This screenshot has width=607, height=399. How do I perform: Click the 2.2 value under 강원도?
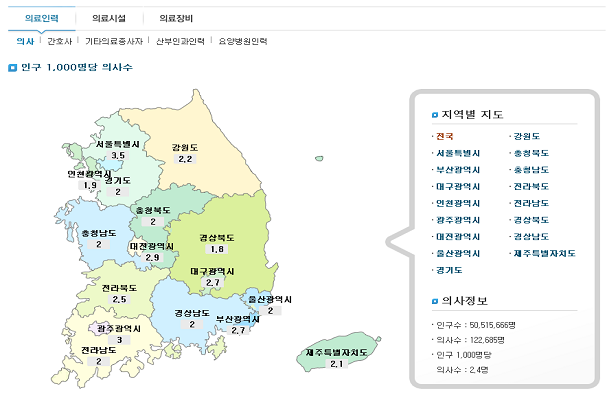185,159
